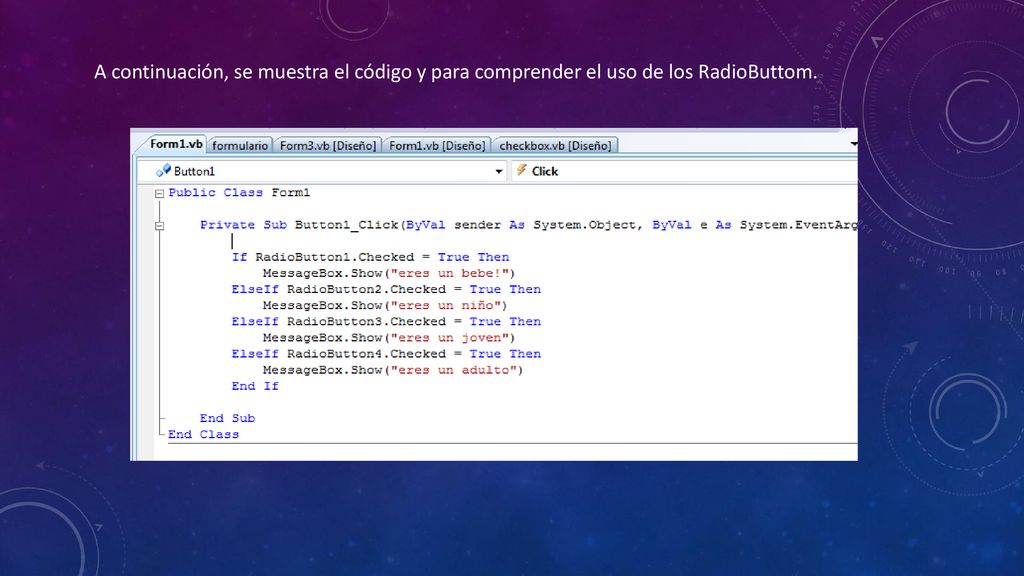
Task: Click the RadioButton4.Checked line
Action: (x=386, y=354)
